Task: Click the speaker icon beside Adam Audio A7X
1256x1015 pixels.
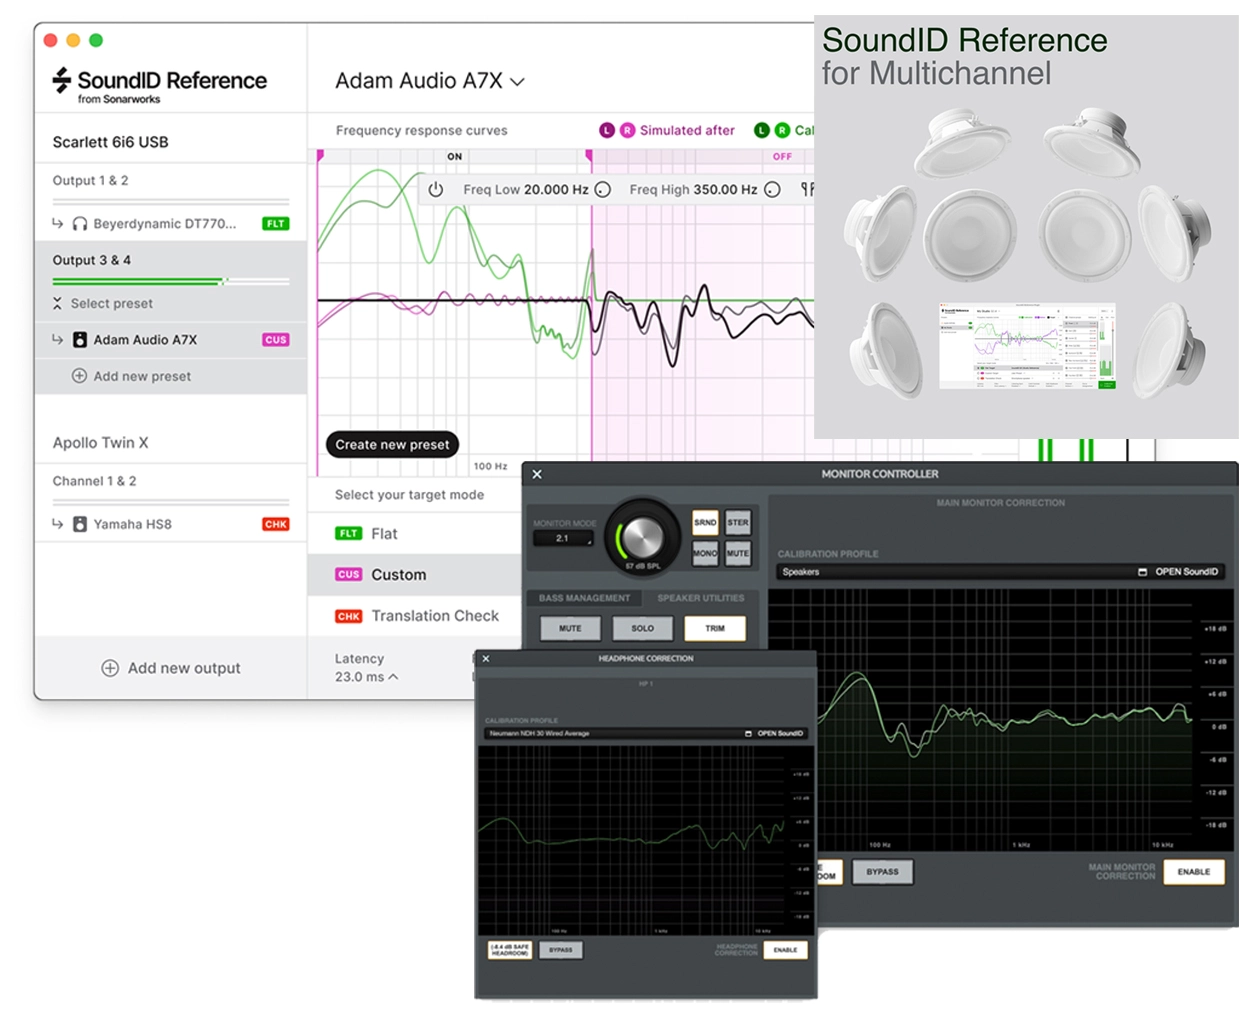Action: [80, 340]
